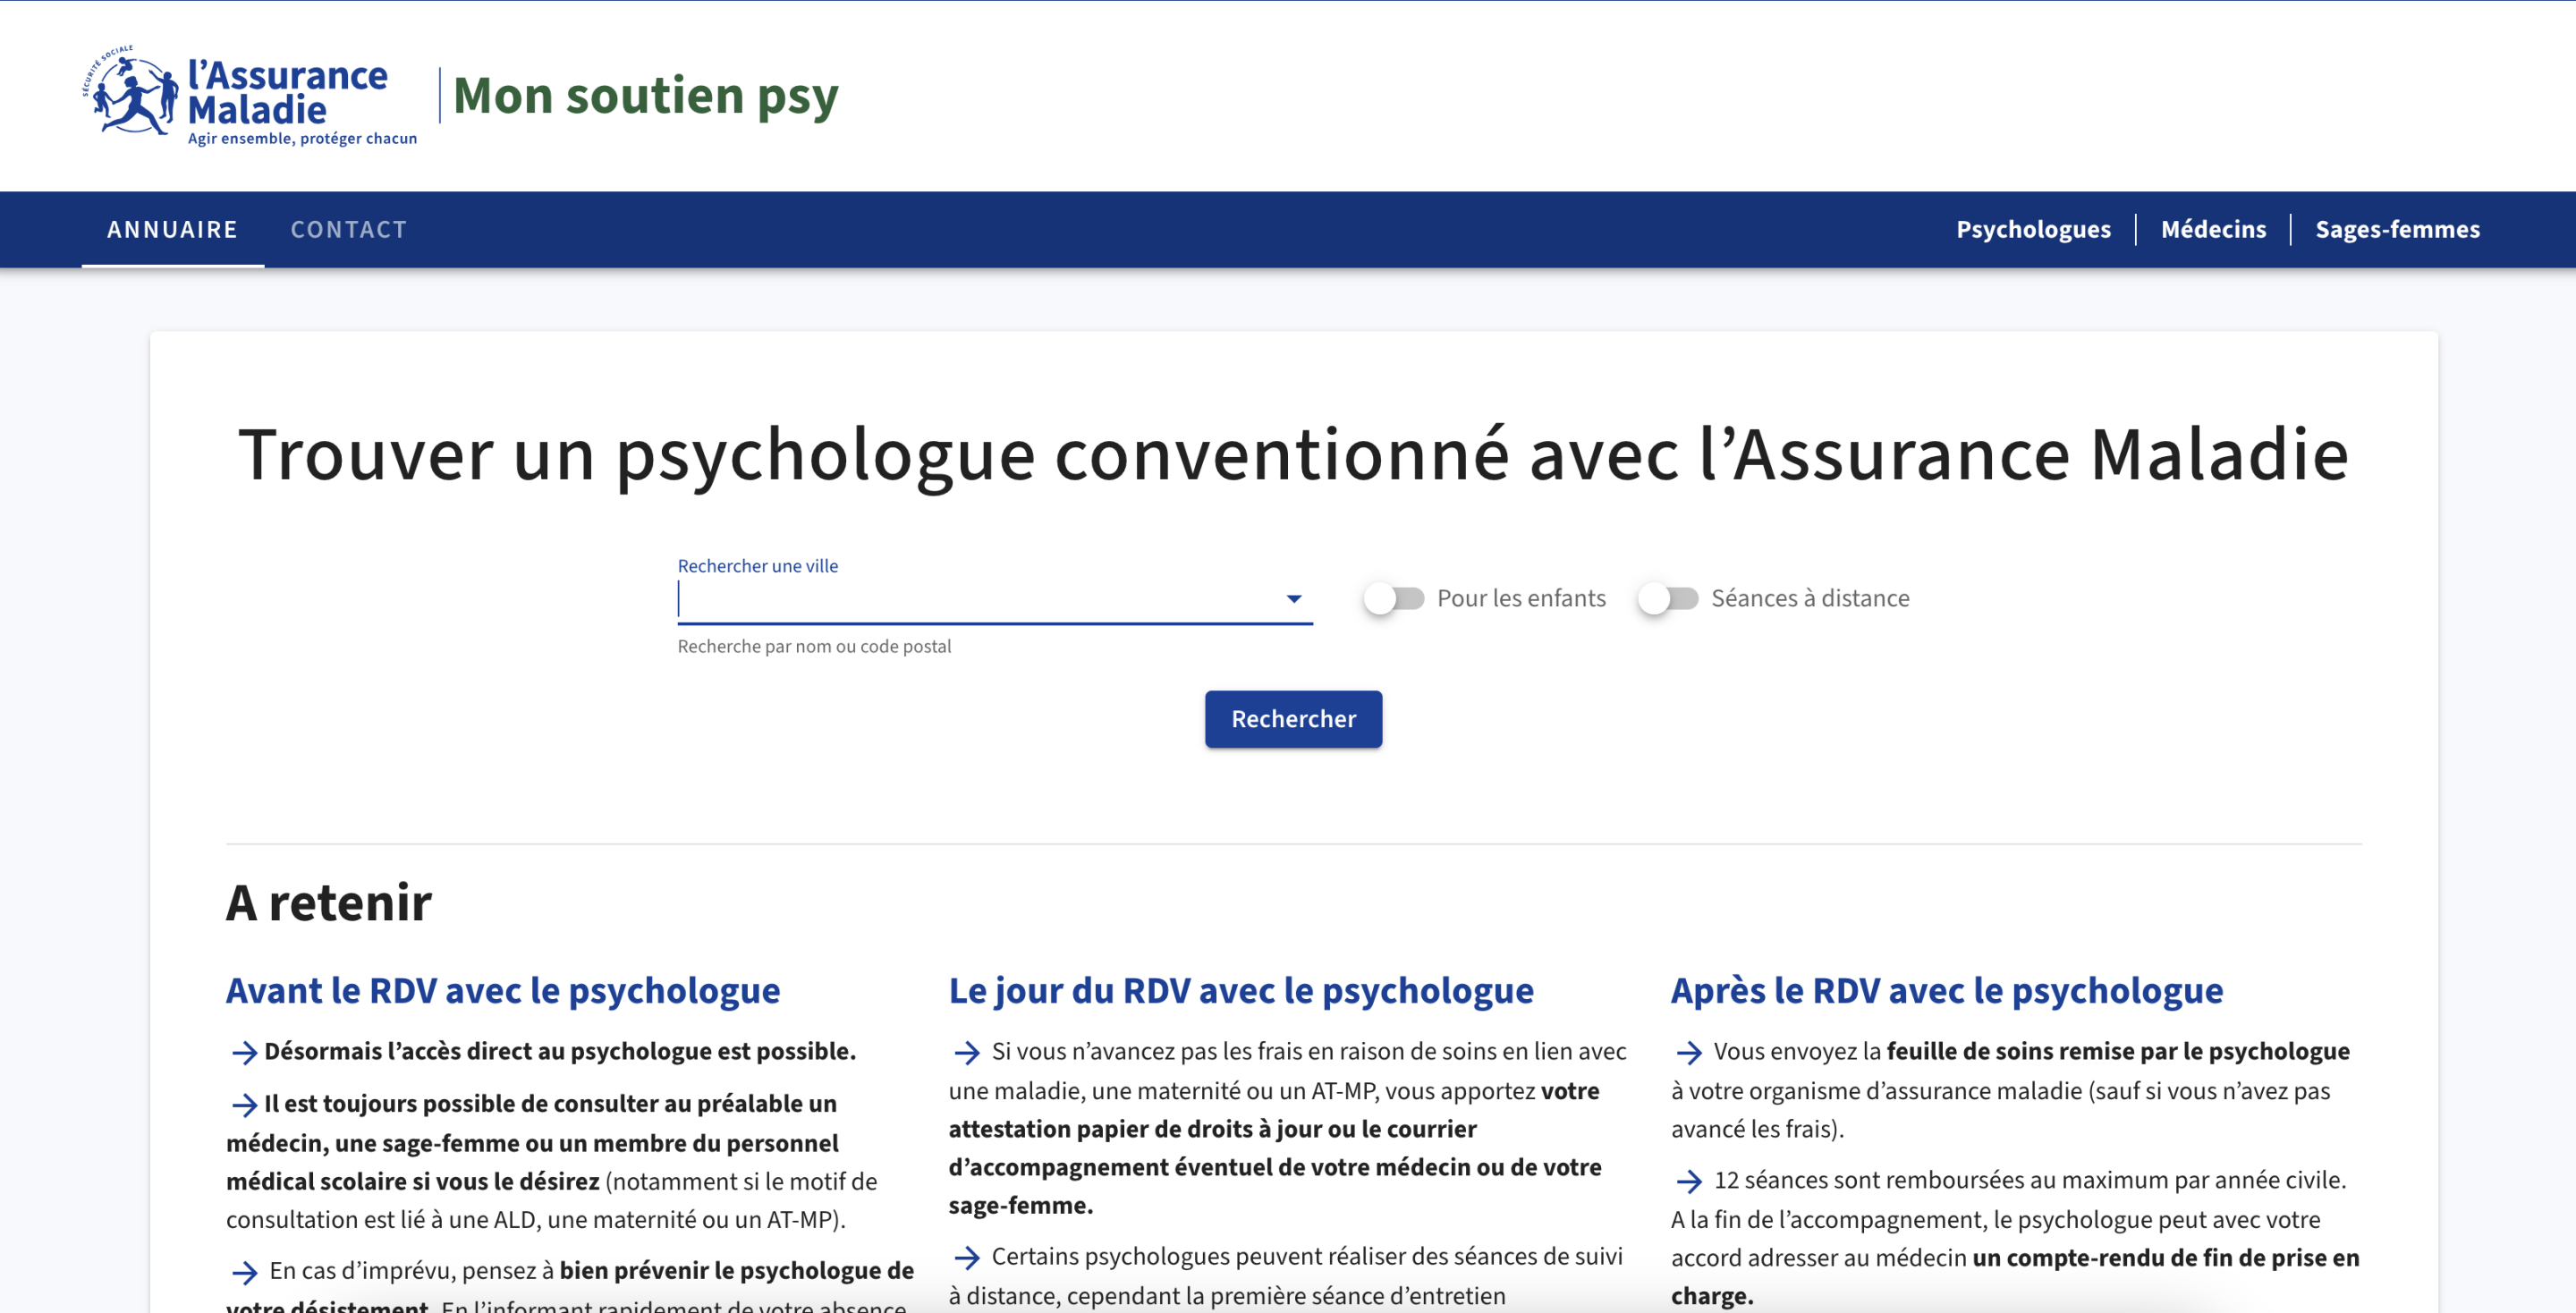Toggle 'Séances à distance' switch

pos(1668,598)
